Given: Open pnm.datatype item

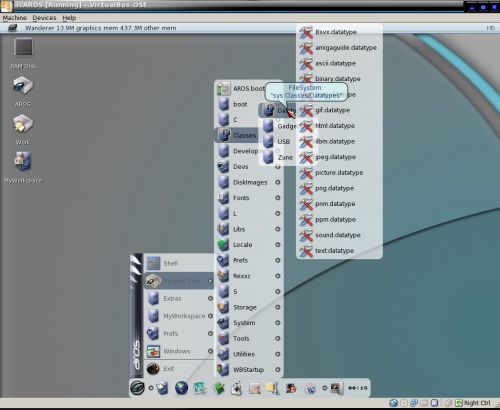Looking at the screenshot, I should click(x=339, y=204).
